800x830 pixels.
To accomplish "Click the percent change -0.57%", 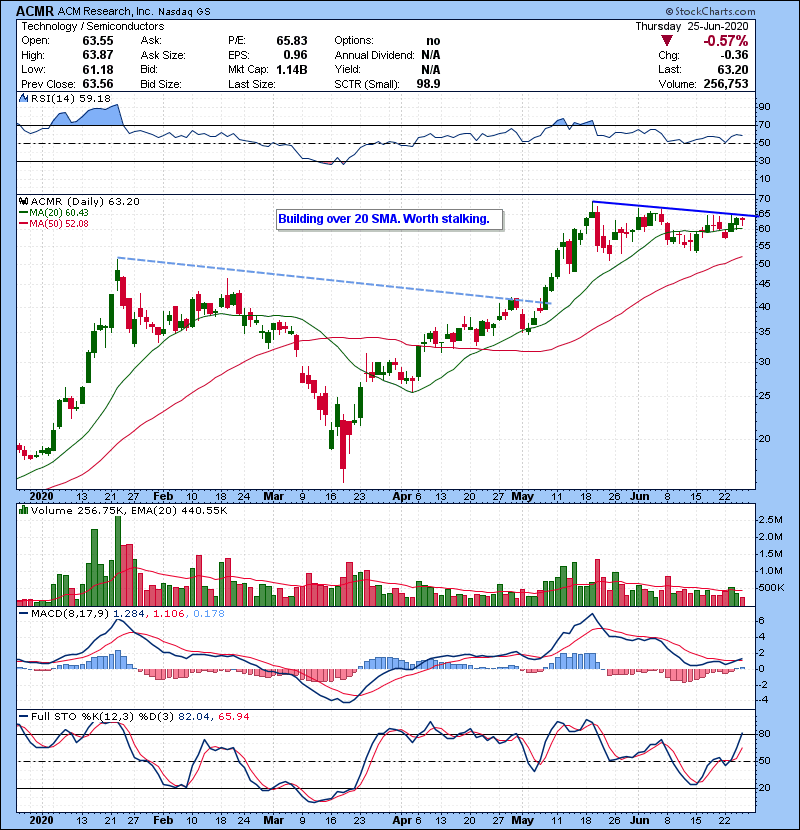I will pyautogui.click(x=726, y=41).
